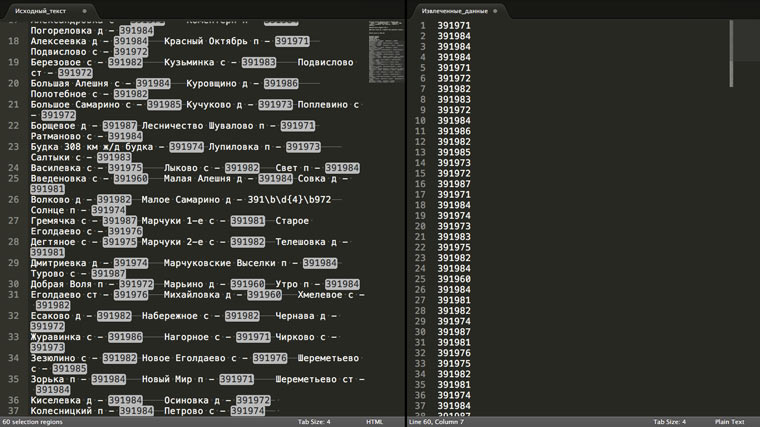Click 'Line 60, Column 7' status indicator
The image size is (760, 427).
[x=443, y=422]
